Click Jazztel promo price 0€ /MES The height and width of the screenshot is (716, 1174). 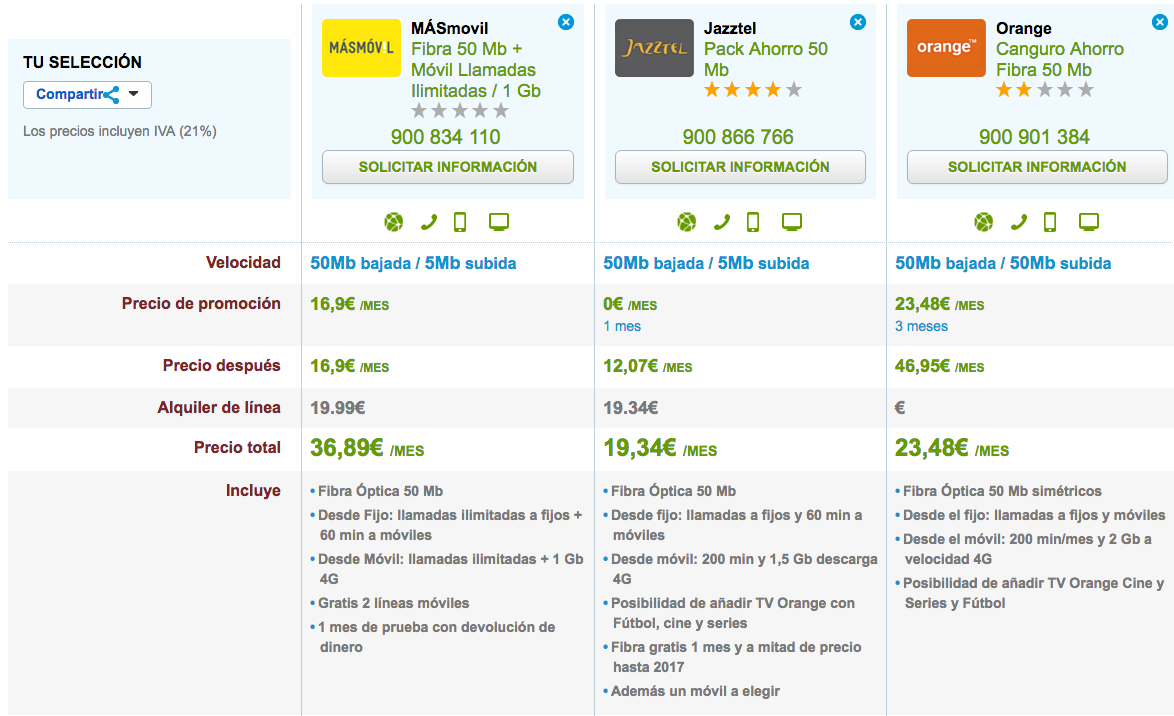coord(630,304)
